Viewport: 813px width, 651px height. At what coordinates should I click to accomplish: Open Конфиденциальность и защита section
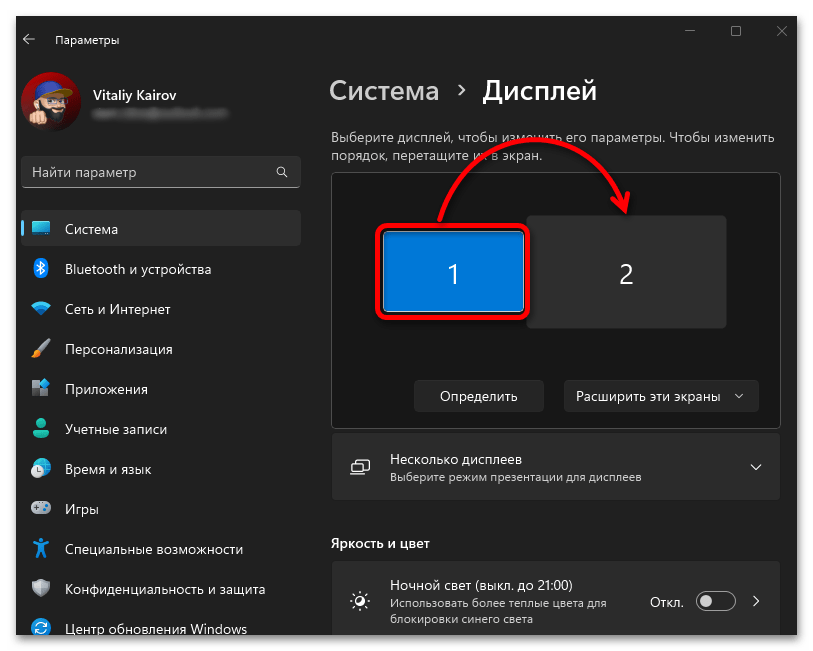pyautogui.click(x=40, y=589)
